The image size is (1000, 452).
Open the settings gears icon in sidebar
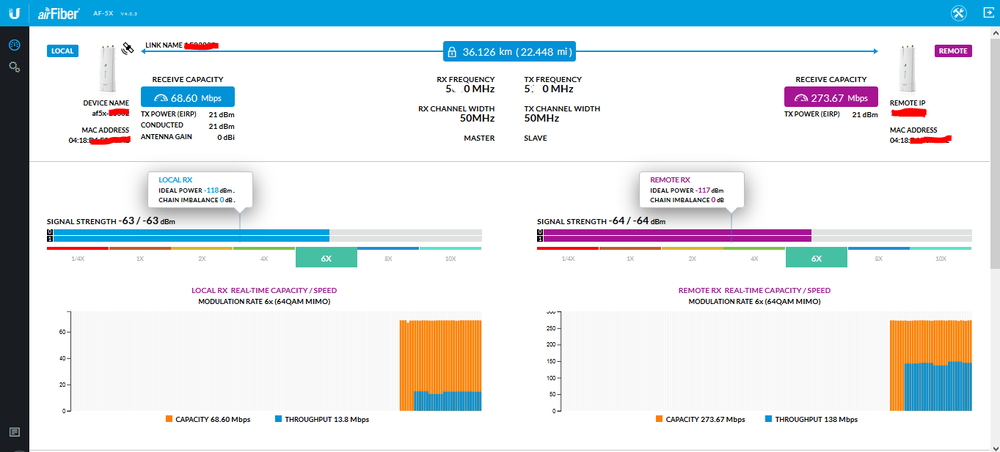click(x=14, y=66)
